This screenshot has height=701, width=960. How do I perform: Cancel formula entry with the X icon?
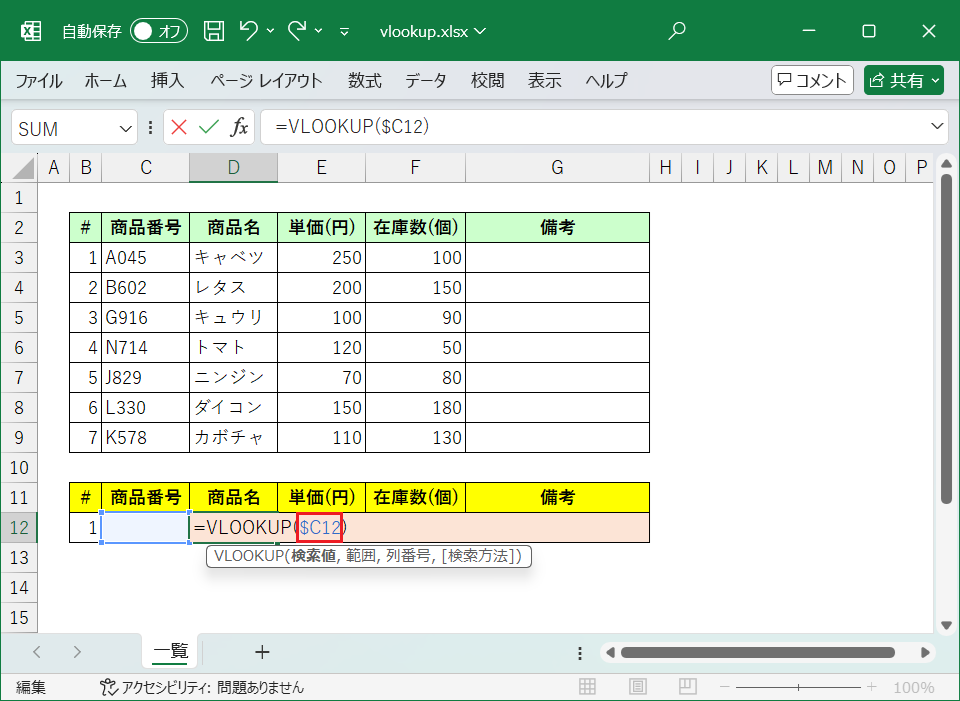tap(179, 127)
